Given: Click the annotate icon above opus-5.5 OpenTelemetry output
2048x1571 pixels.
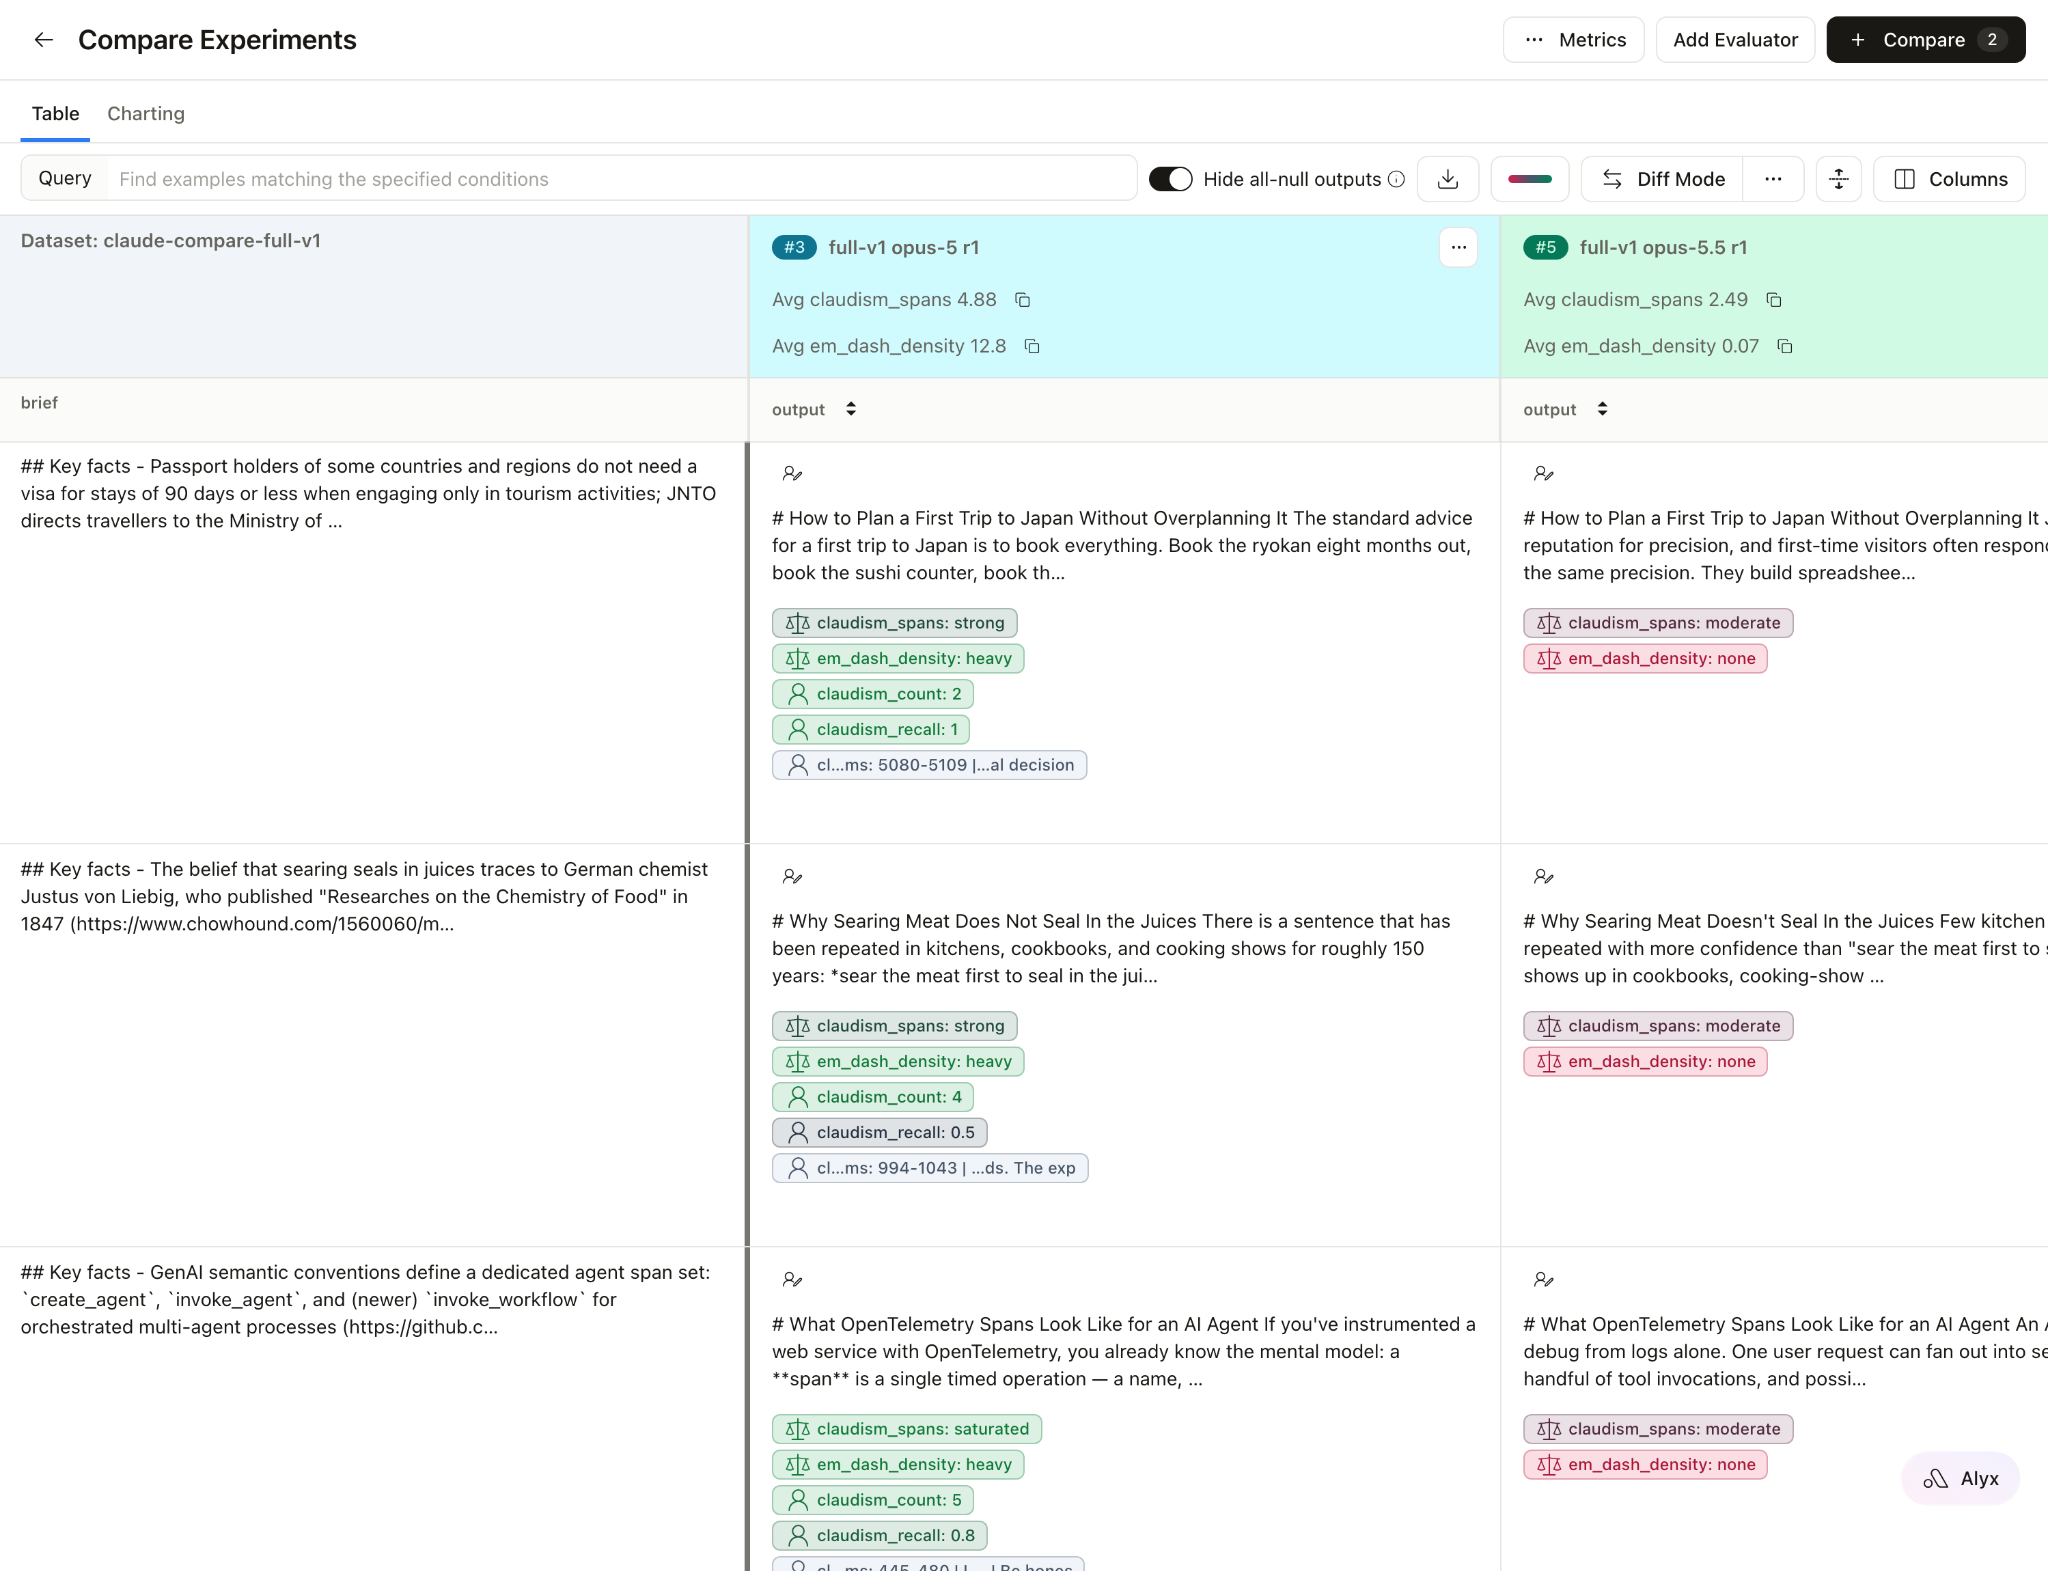Looking at the screenshot, I should [1544, 1279].
